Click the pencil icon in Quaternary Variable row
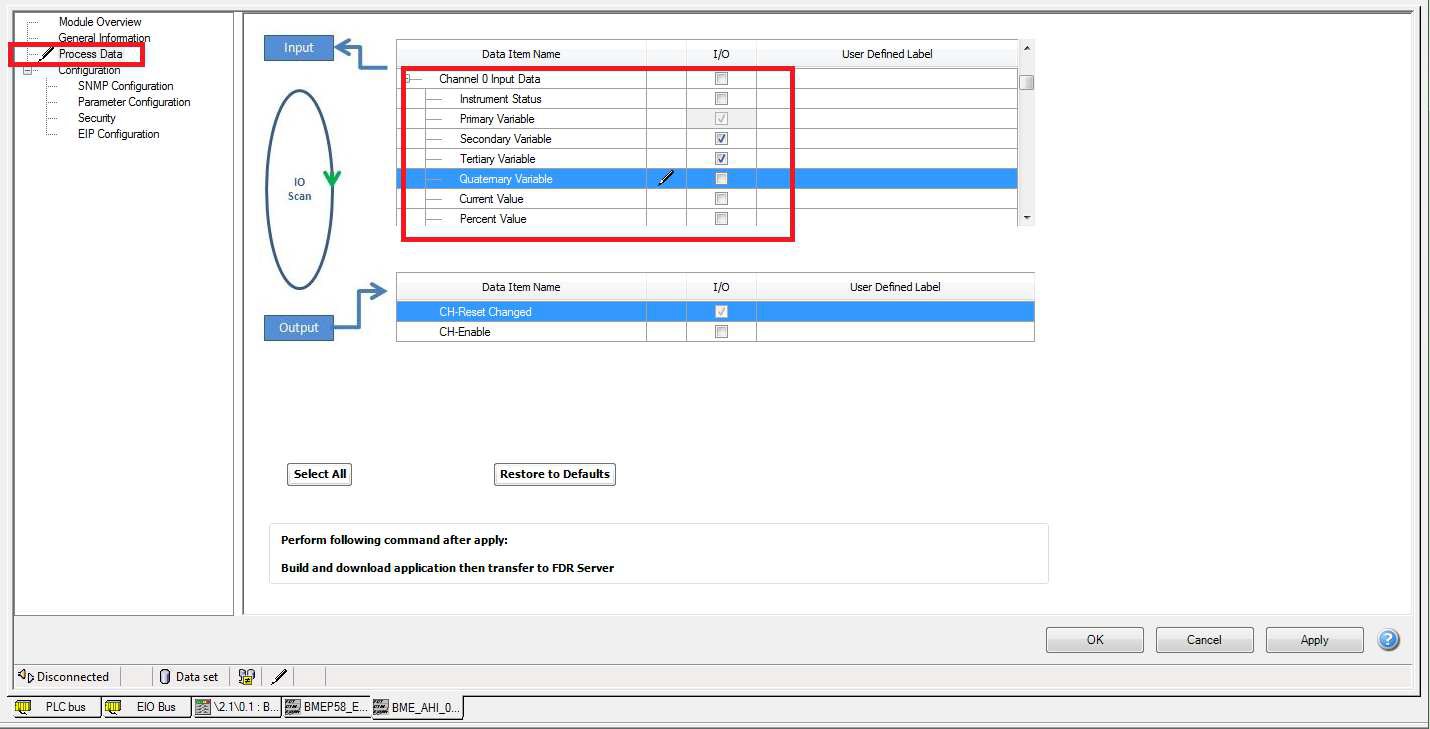The height and width of the screenshot is (729, 1430). point(666,178)
